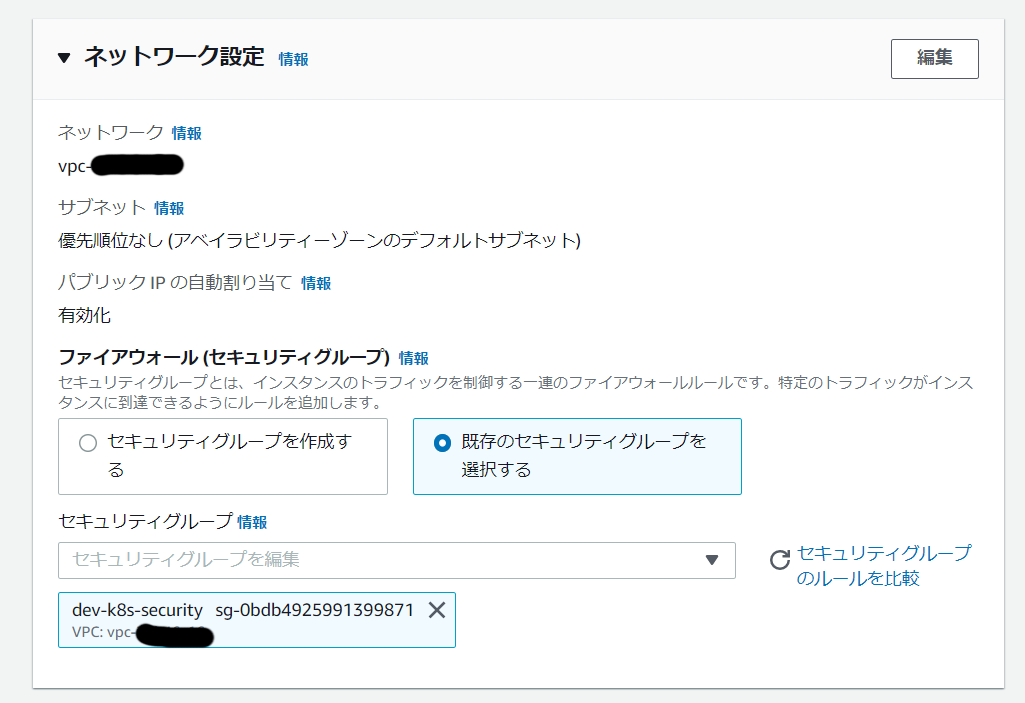Viewport: 1025px width, 703px height.
Task: Collapse the ネットワーク設定 section triangle
Action: click(x=64, y=58)
